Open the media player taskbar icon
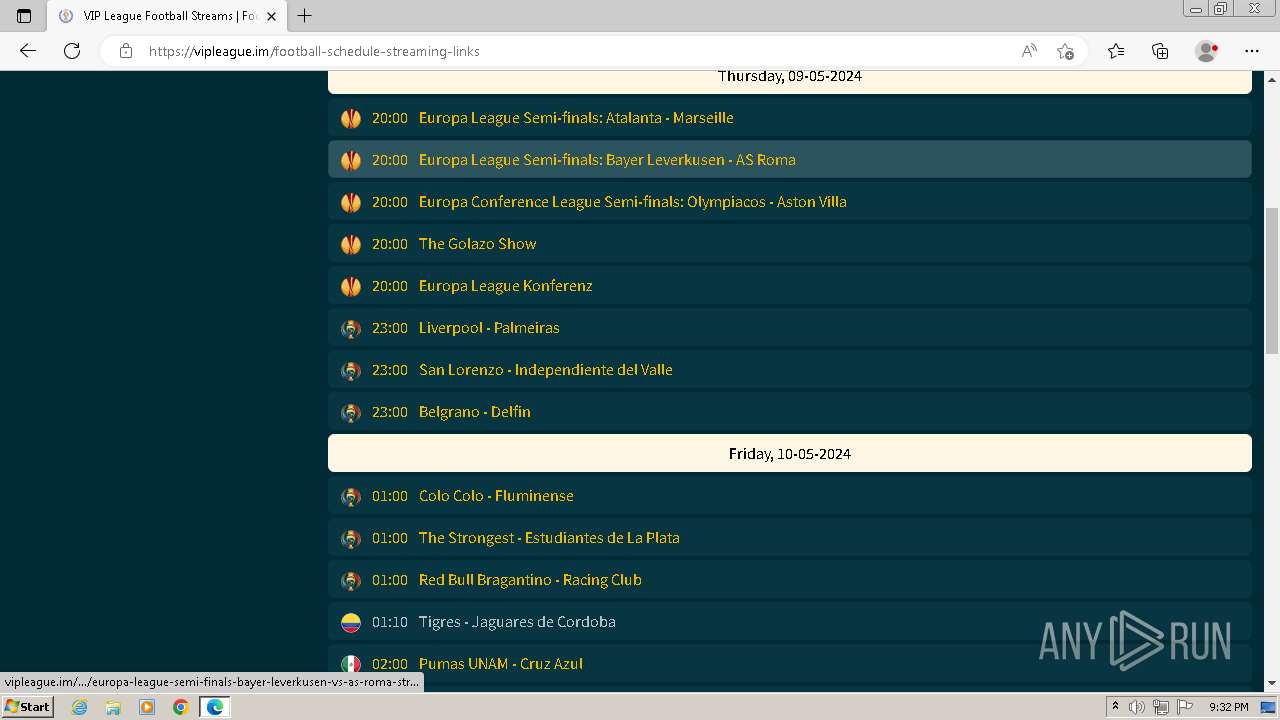This screenshot has height=720, width=1280. (147, 707)
